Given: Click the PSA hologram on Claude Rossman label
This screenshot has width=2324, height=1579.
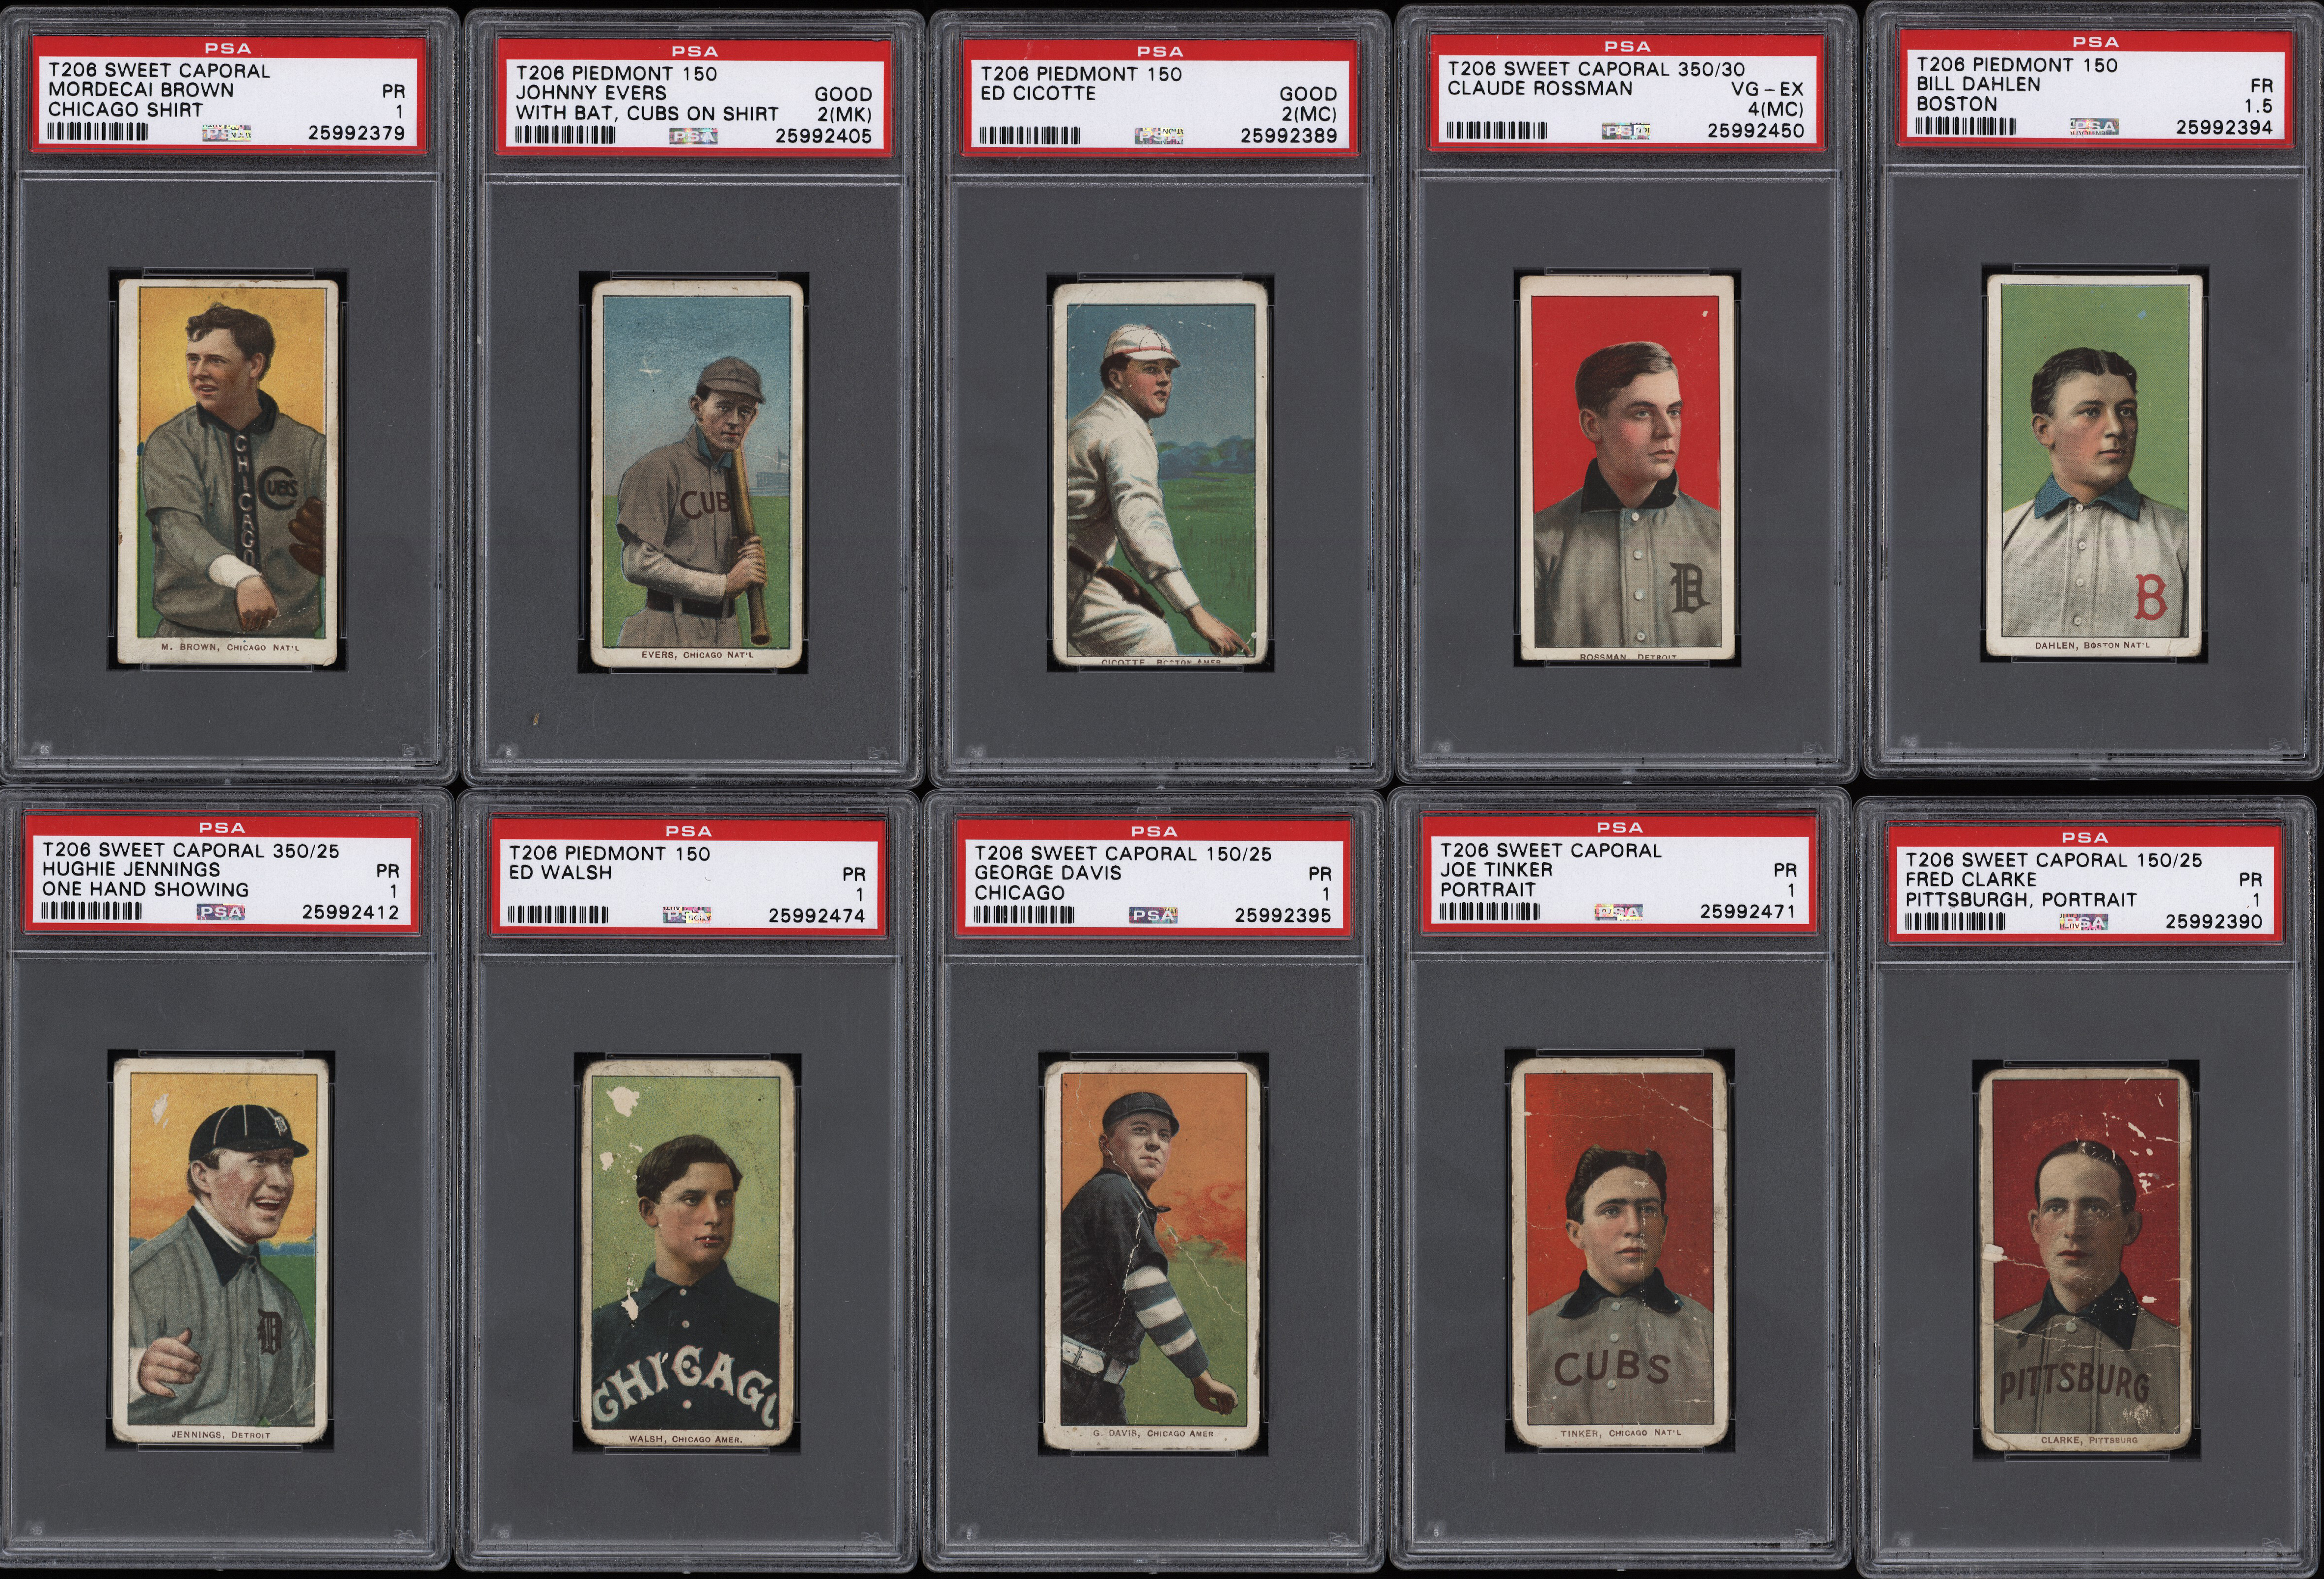Looking at the screenshot, I should point(1626,131).
